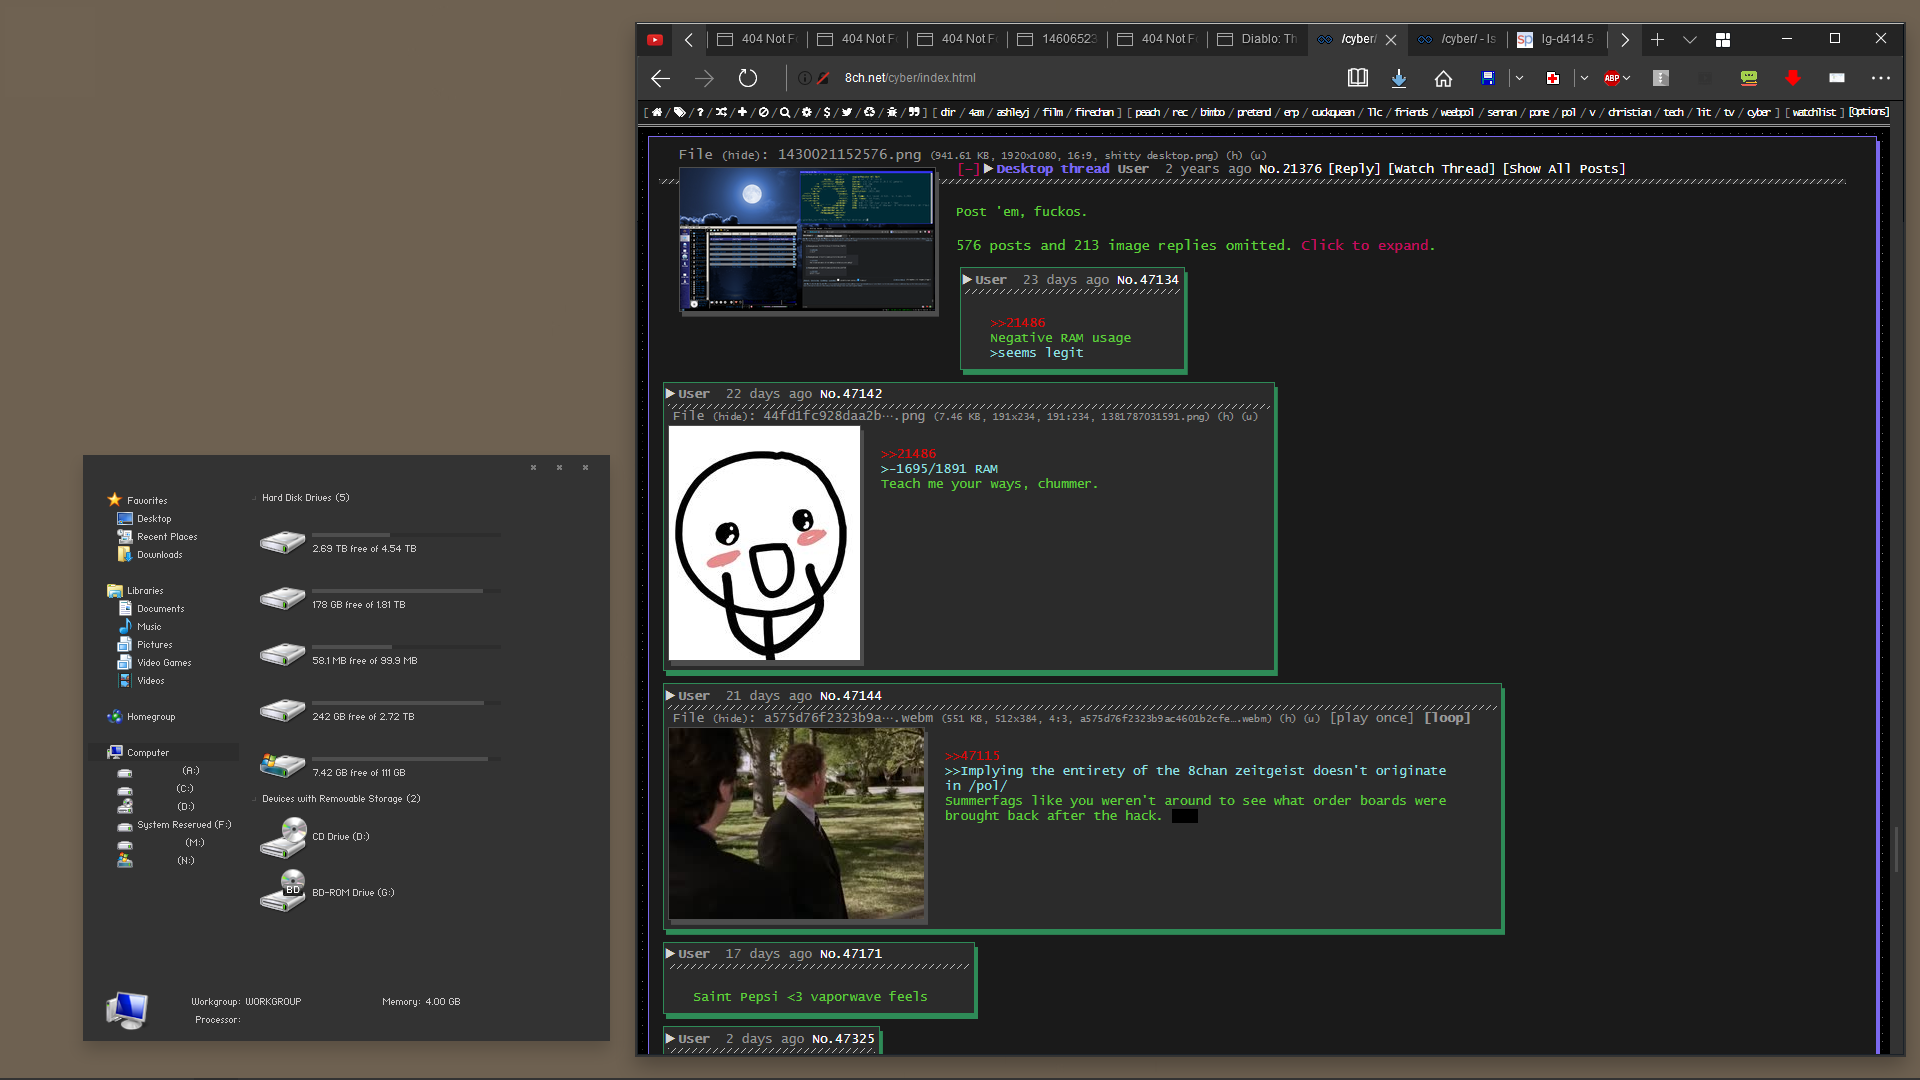Screen dimensions: 1920x1080
Task: Click the board list home icon
Action: click(657, 112)
